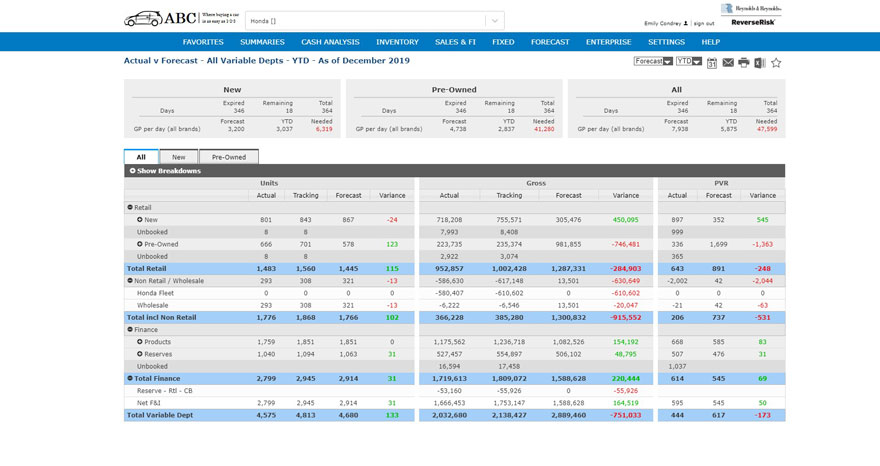
Task: Click the Honda Fleet row label
Action: coord(155,293)
